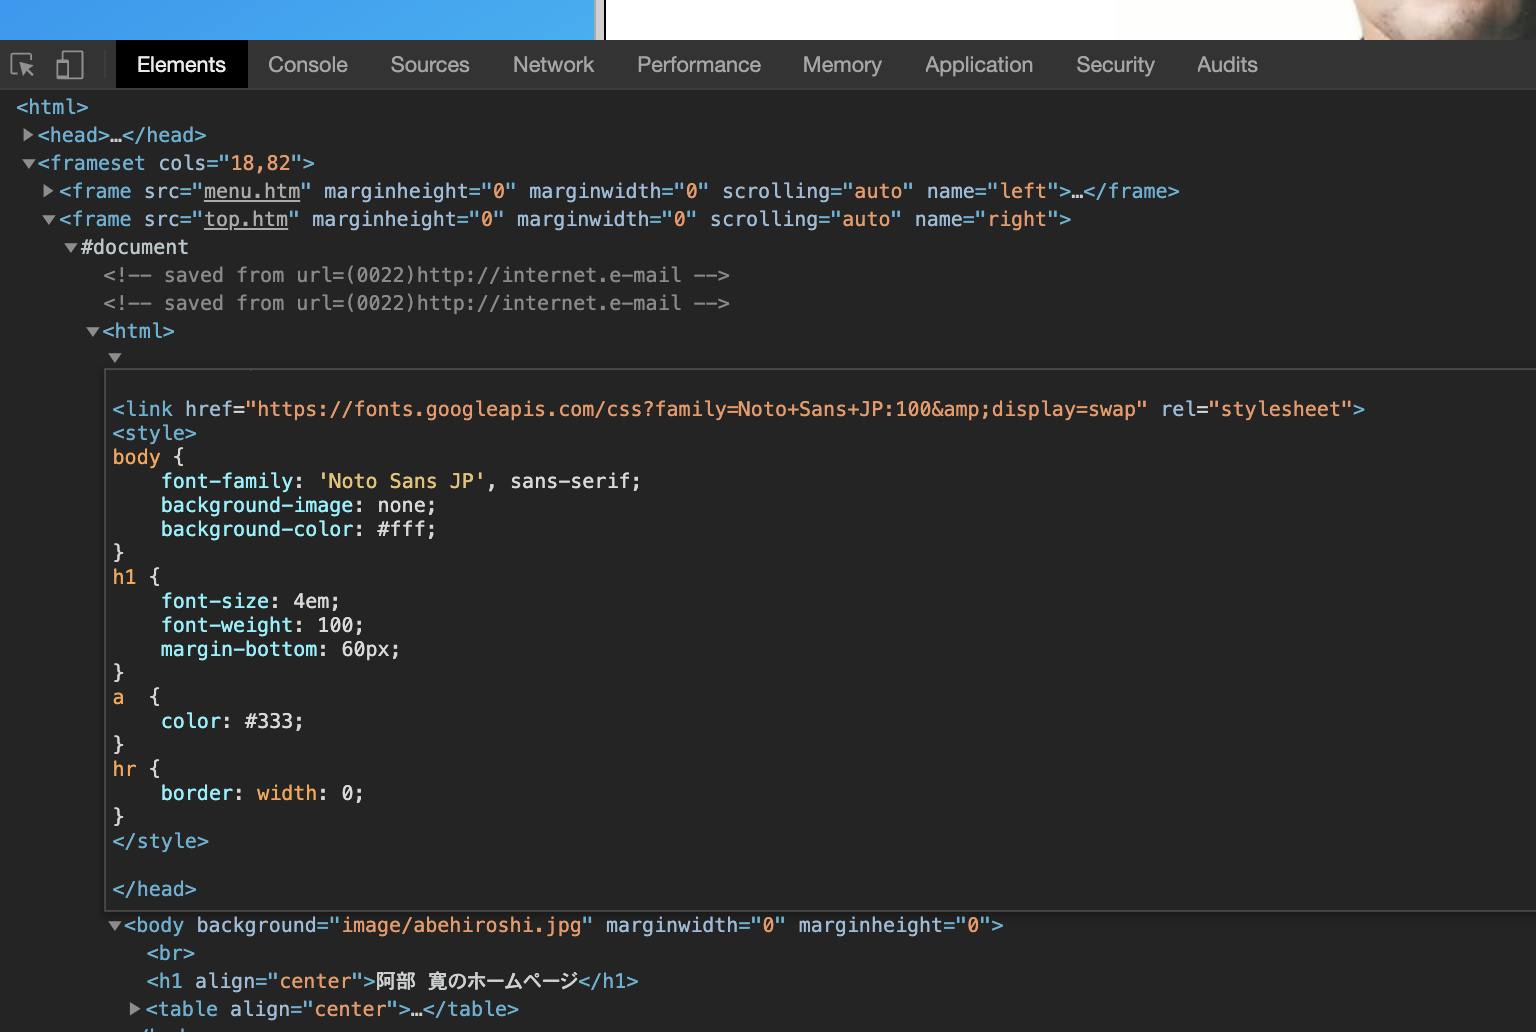The width and height of the screenshot is (1536, 1032).
Task: Select the root html tag line
Action: pos(52,107)
